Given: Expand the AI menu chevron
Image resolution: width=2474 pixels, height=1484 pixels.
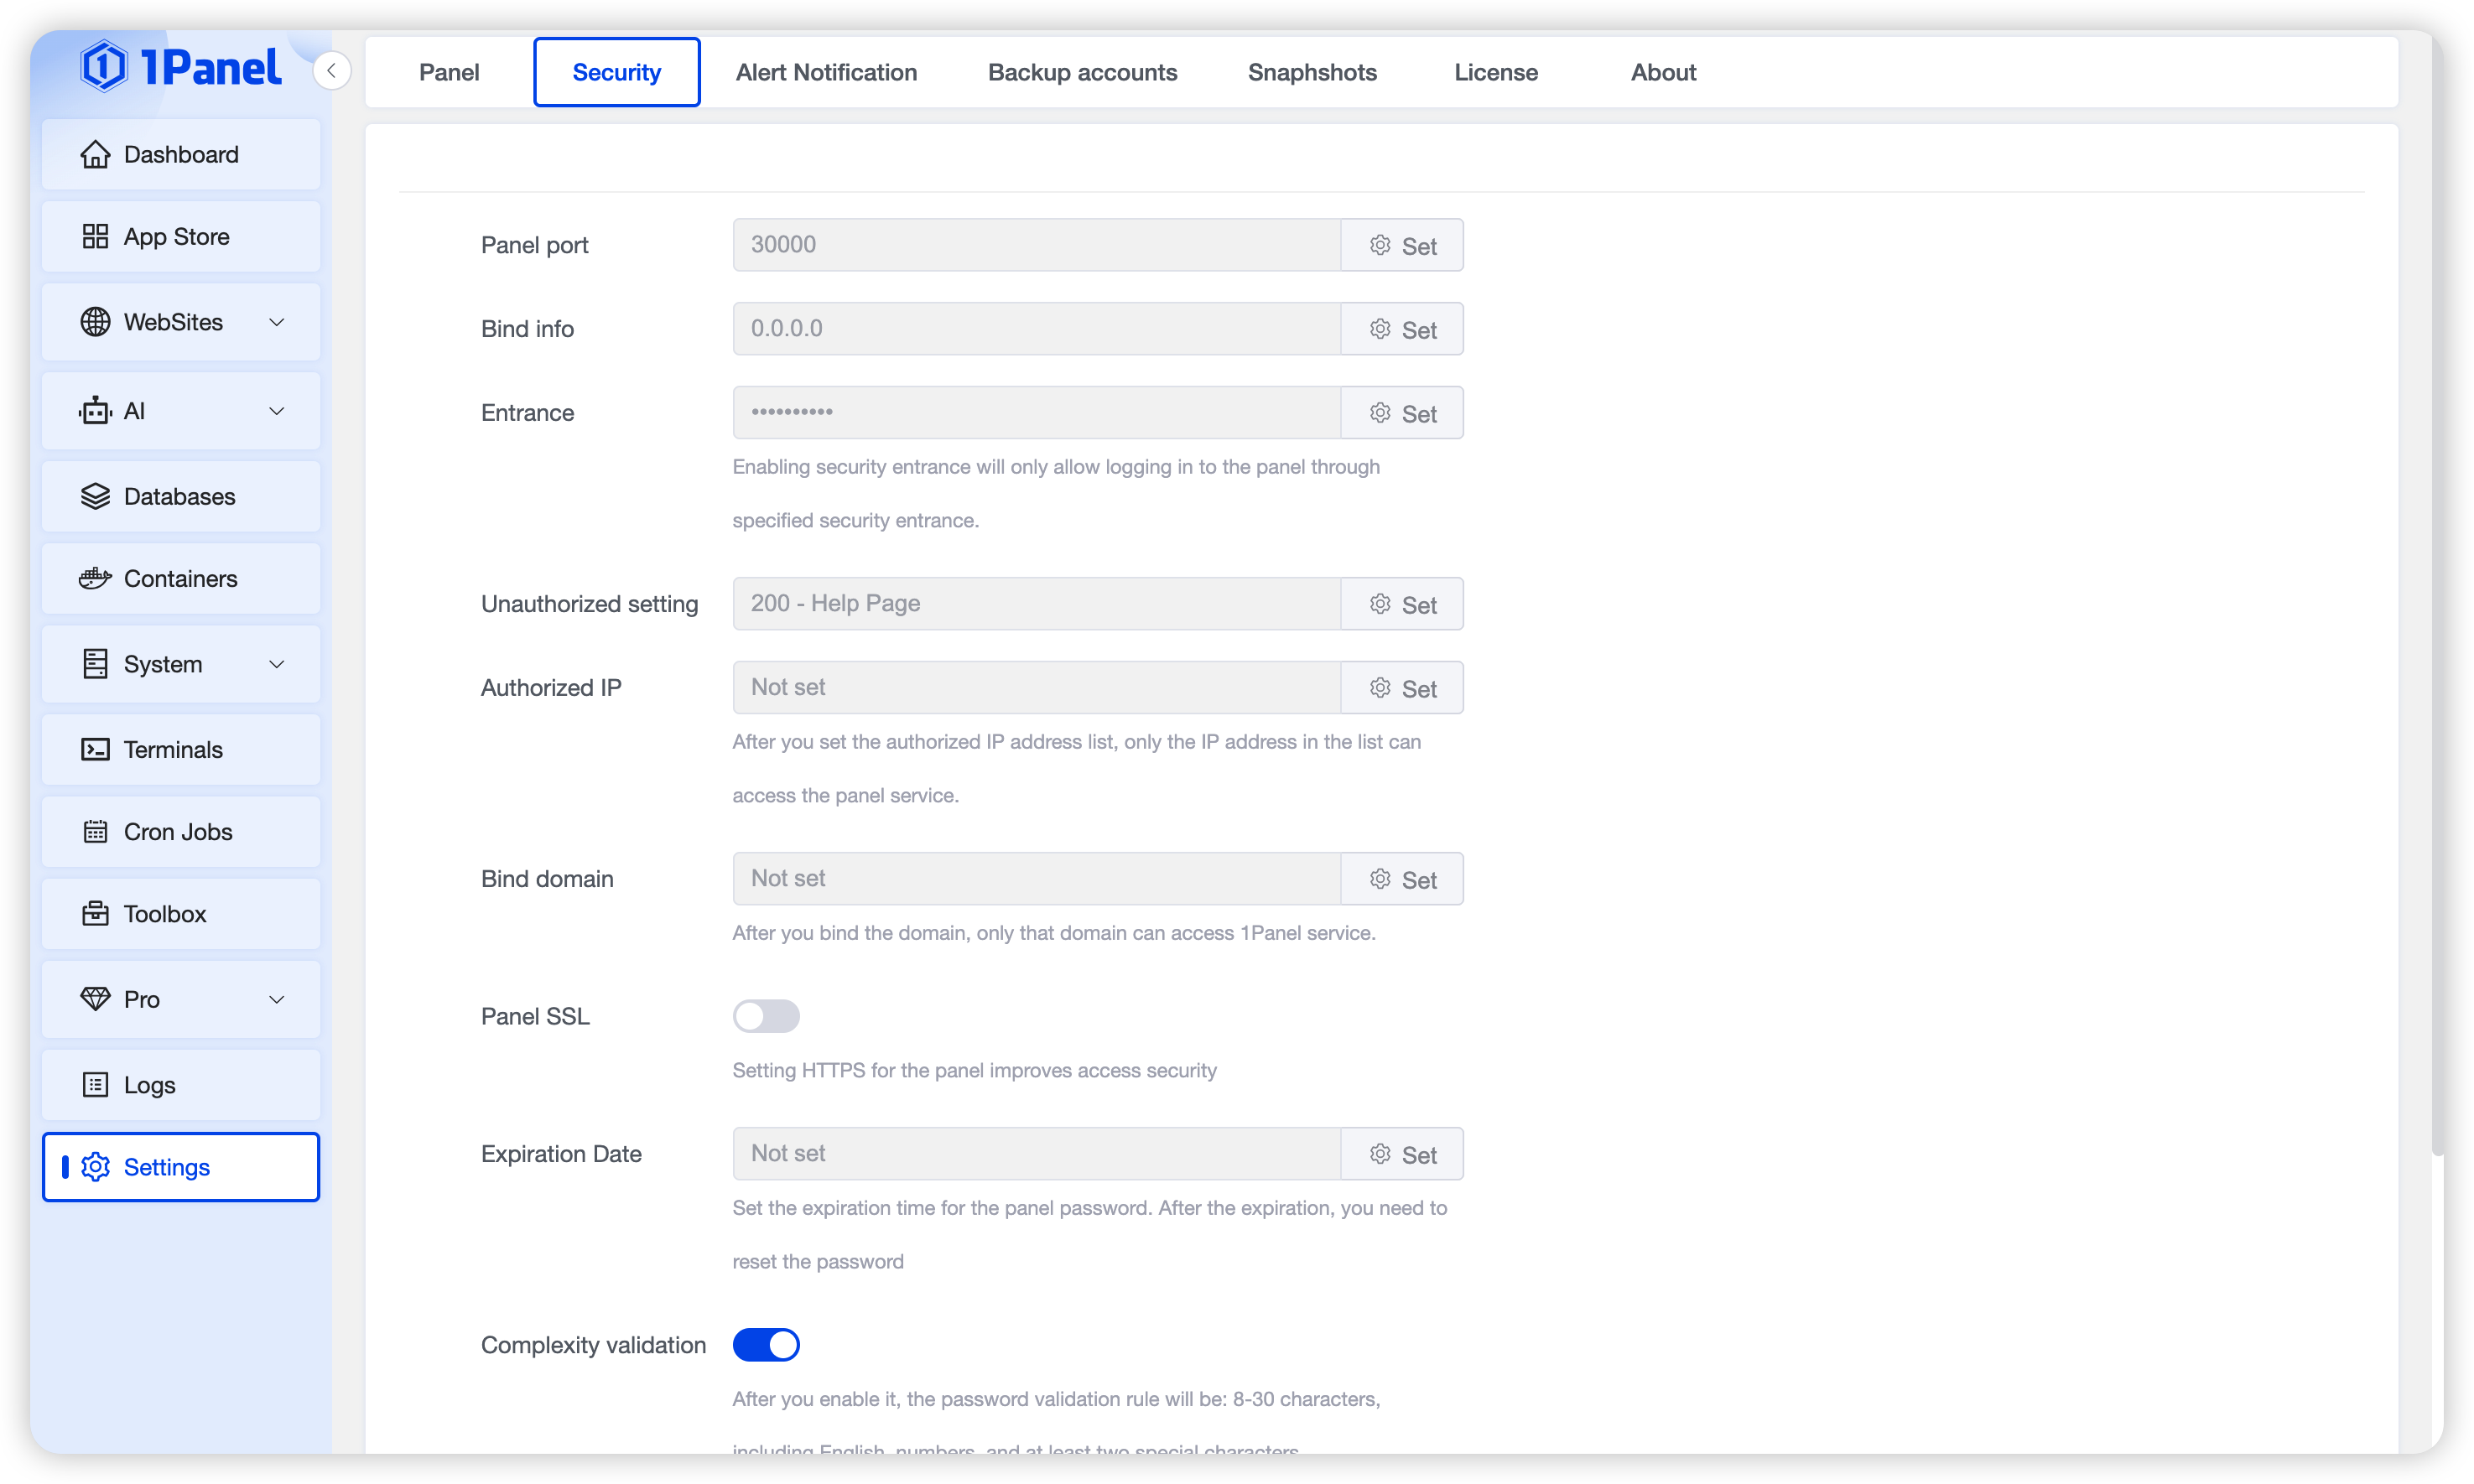Looking at the screenshot, I should click(x=277, y=411).
